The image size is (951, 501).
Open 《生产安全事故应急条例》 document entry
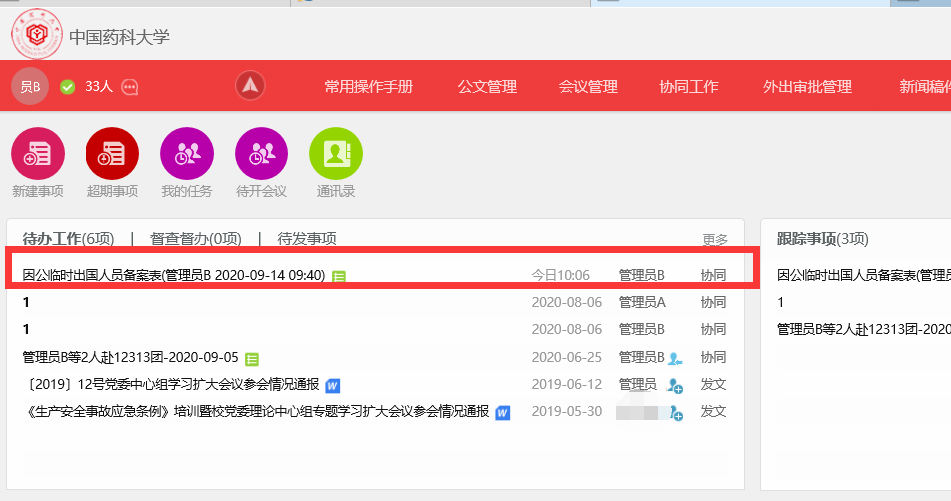point(256,411)
